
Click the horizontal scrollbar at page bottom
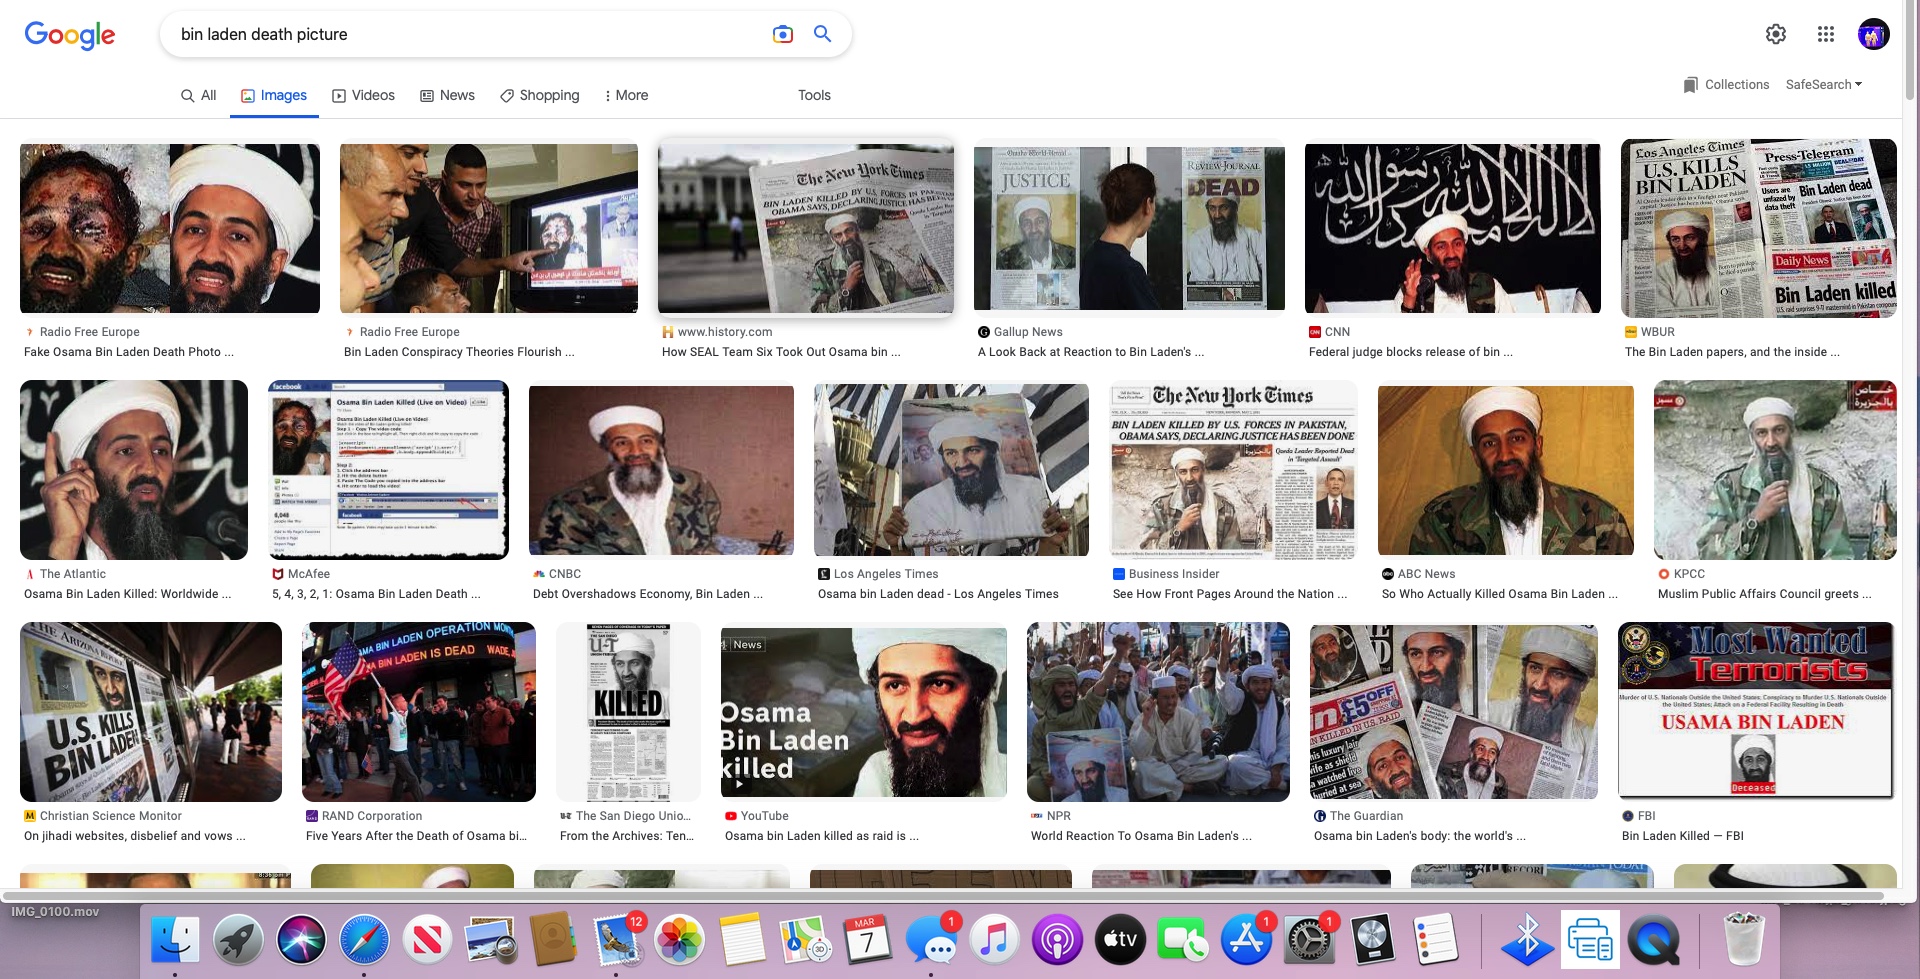[x=940, y=895]
